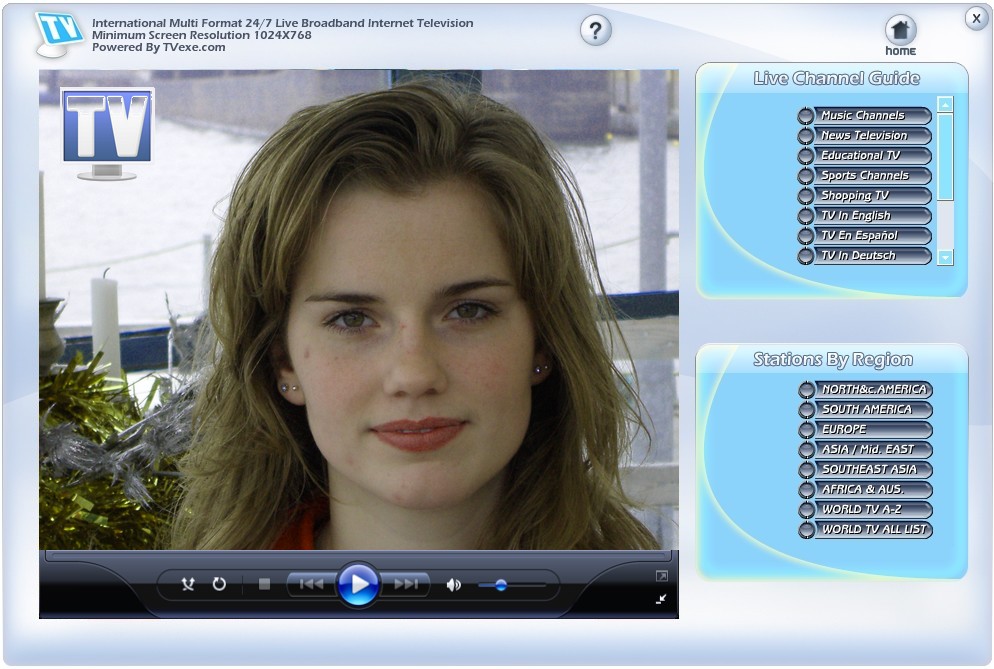
Task: Select the SOUTHEAST ASIA region
Action: click(x=866, y=470)
